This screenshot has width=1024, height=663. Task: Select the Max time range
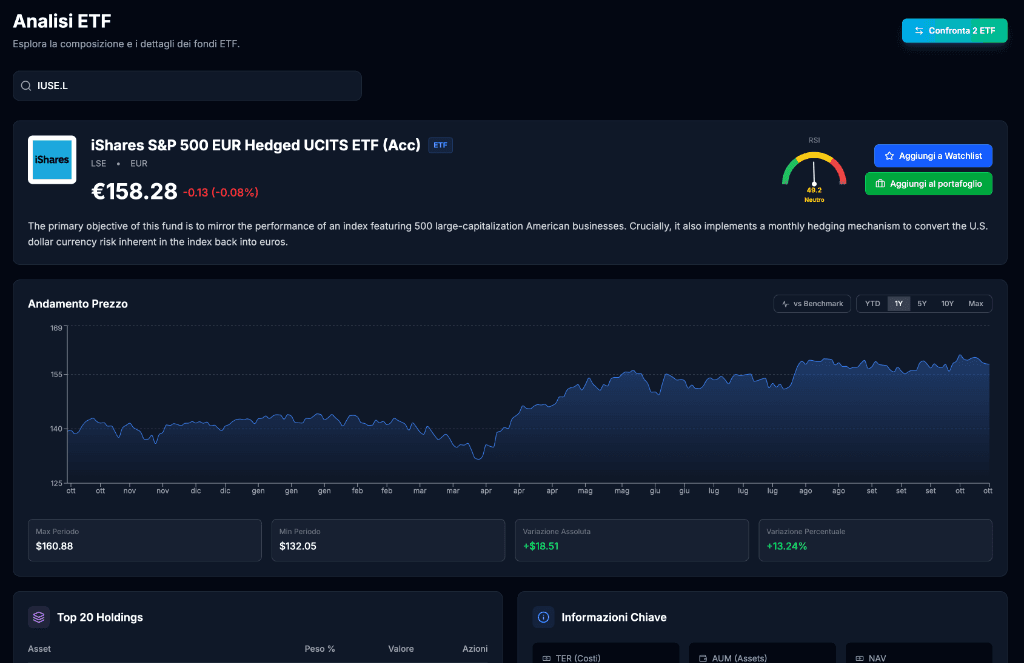point(976,304)
